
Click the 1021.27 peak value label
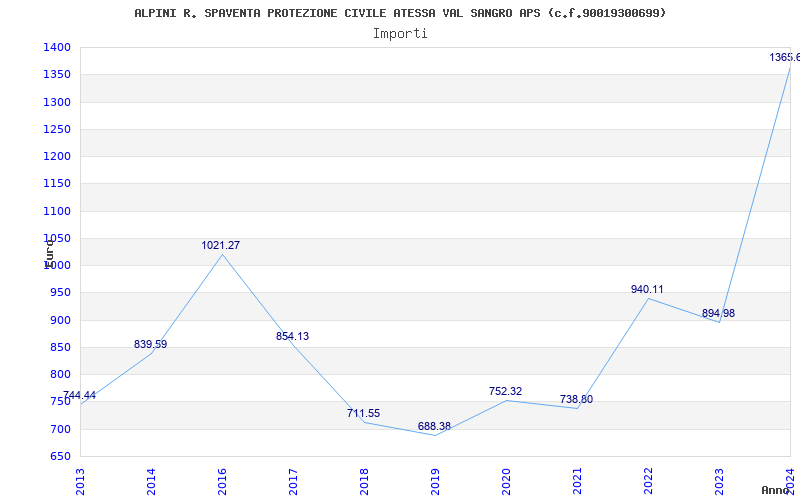[x=220, y=245]
